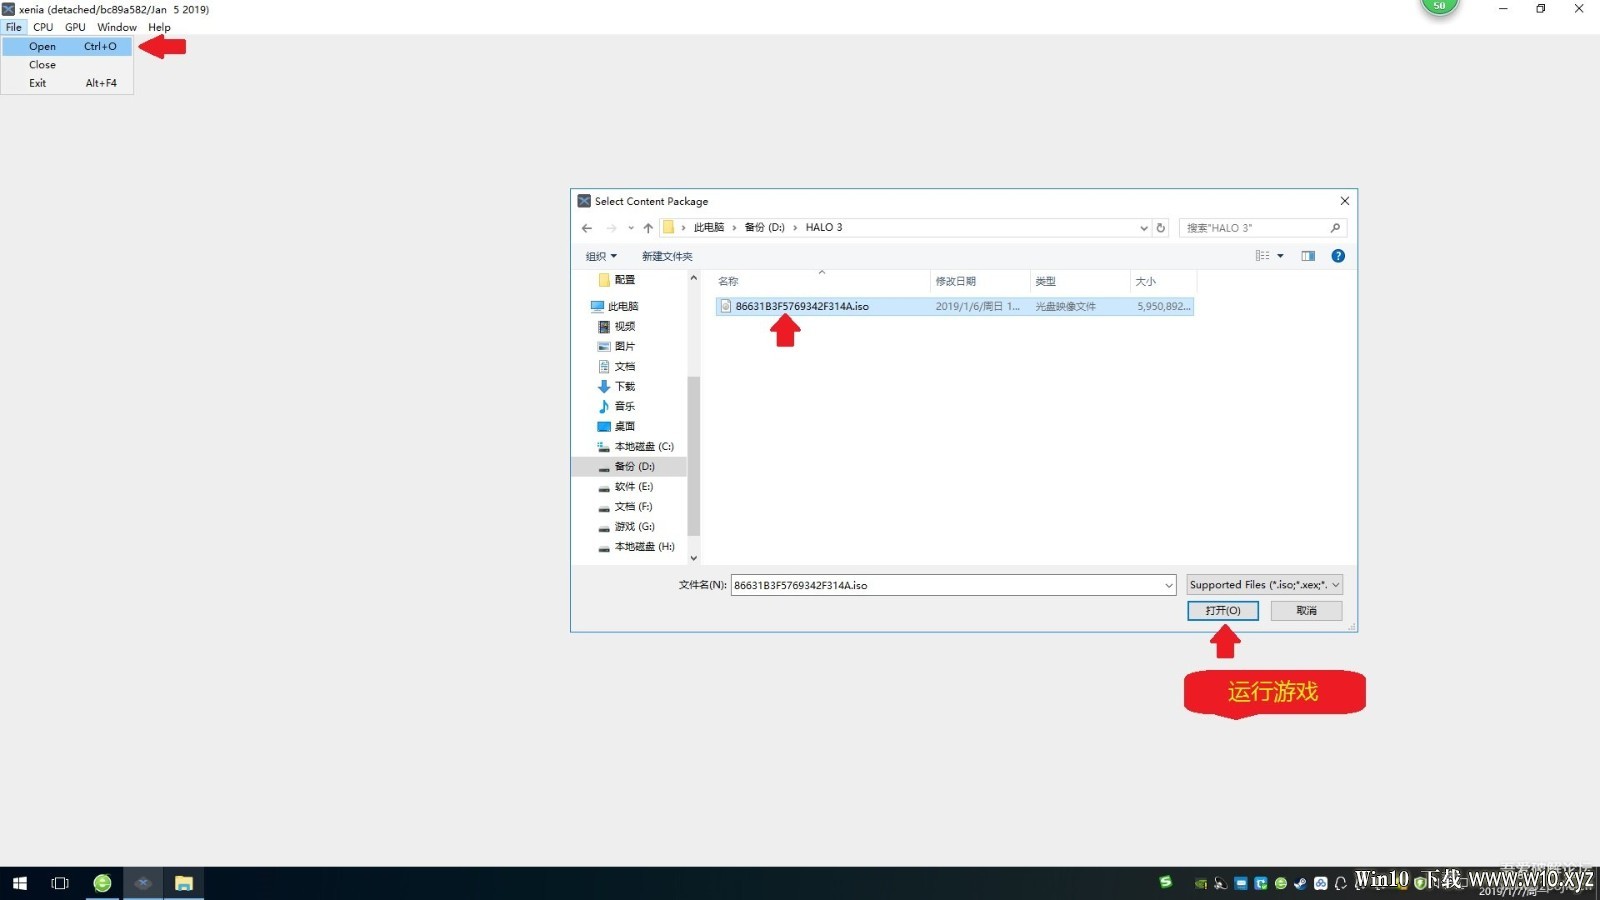Click the HALO 3 breadcrumb segment
Image resolution: width=1600 pixels, height=900 pixels.
(824, 228)
